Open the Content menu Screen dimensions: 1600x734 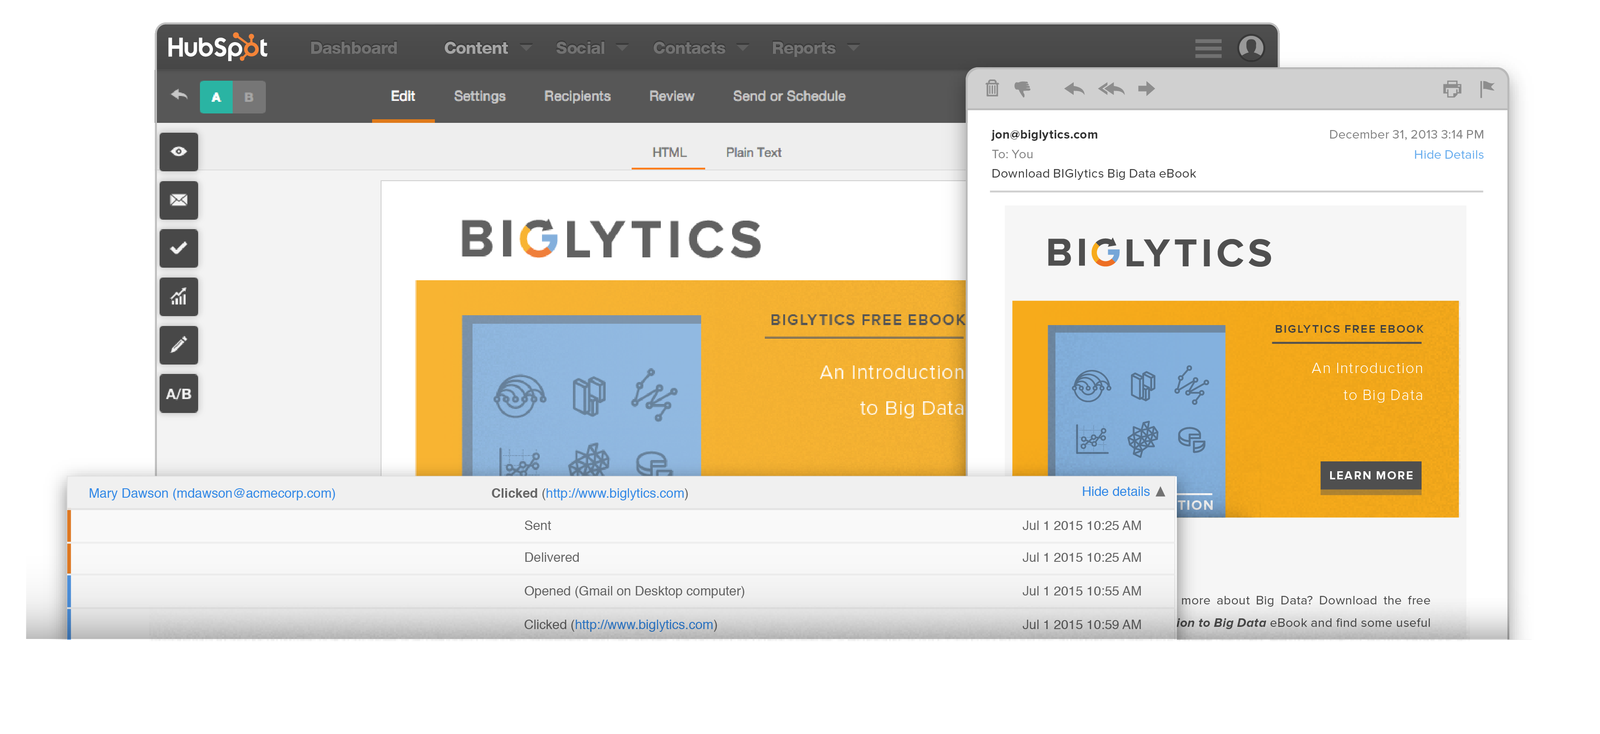point(476,48)
